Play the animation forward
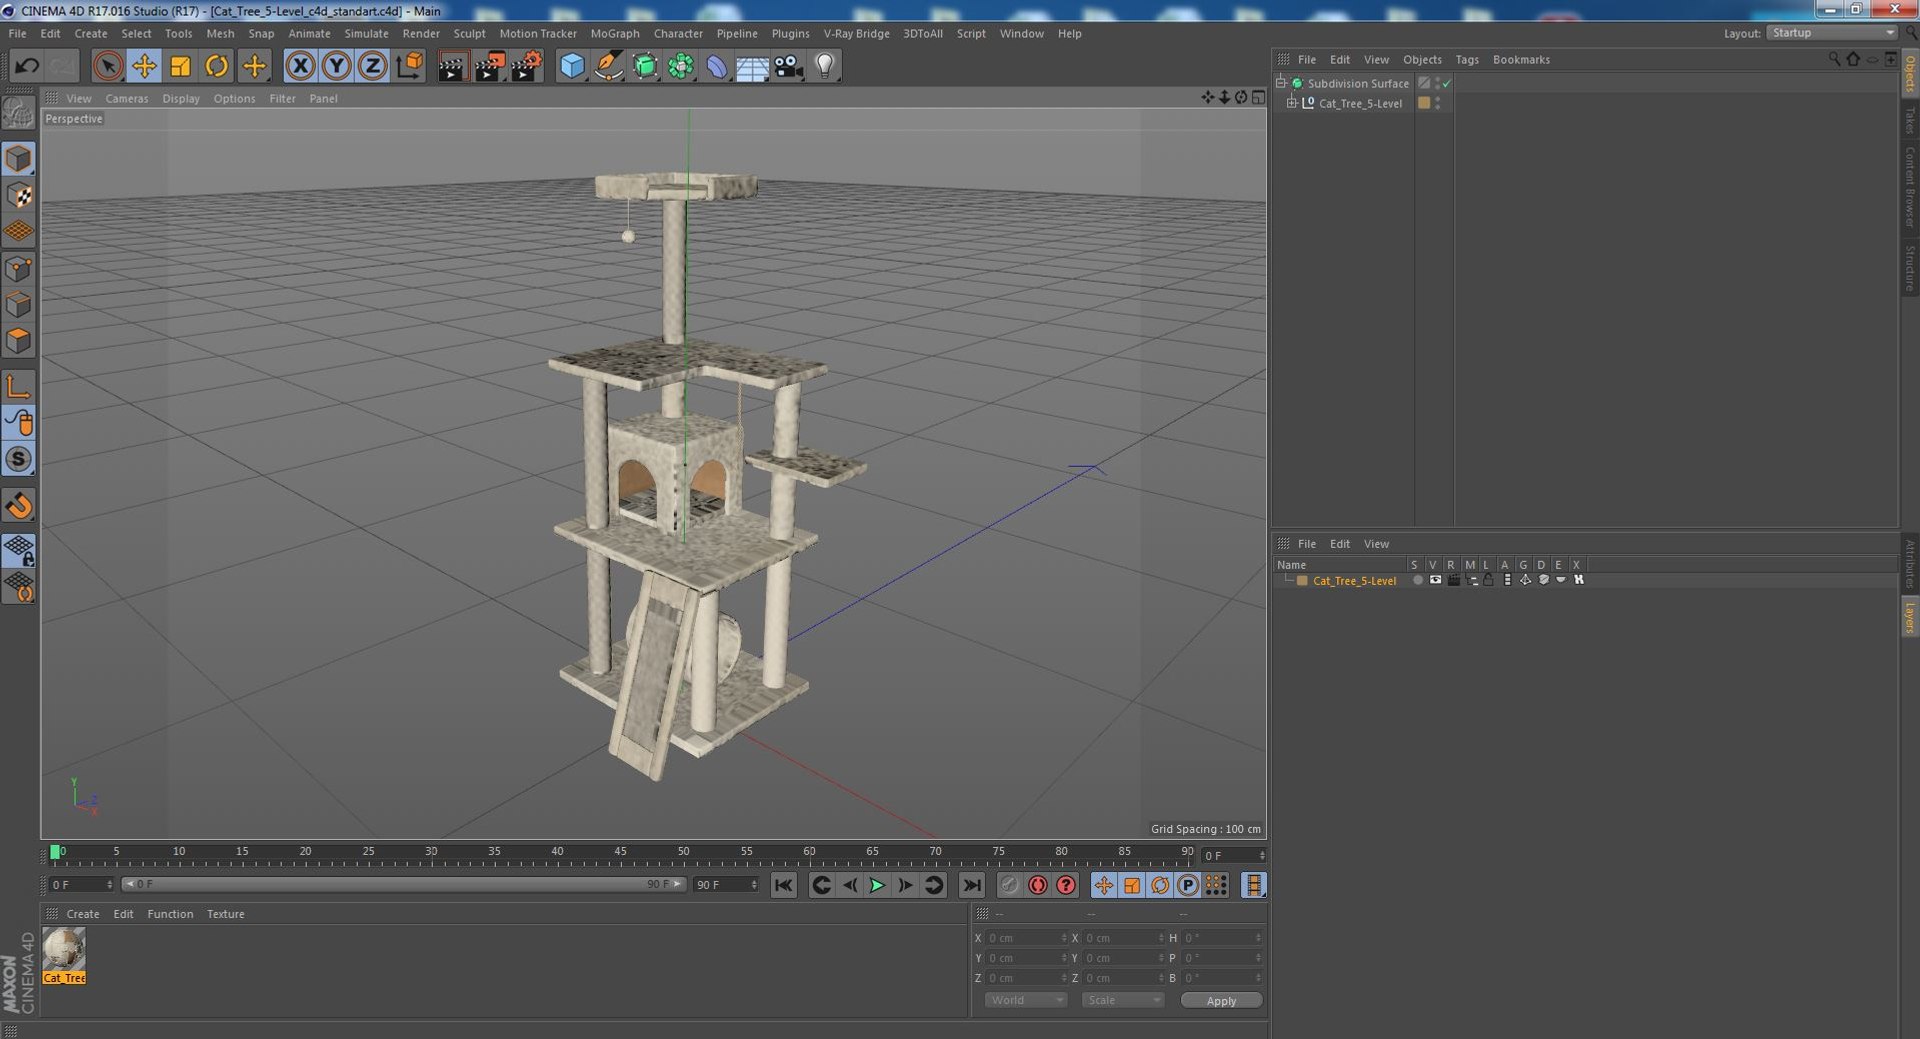The height and width of the screenshot is (1039, 1920). tap(877, 885)
